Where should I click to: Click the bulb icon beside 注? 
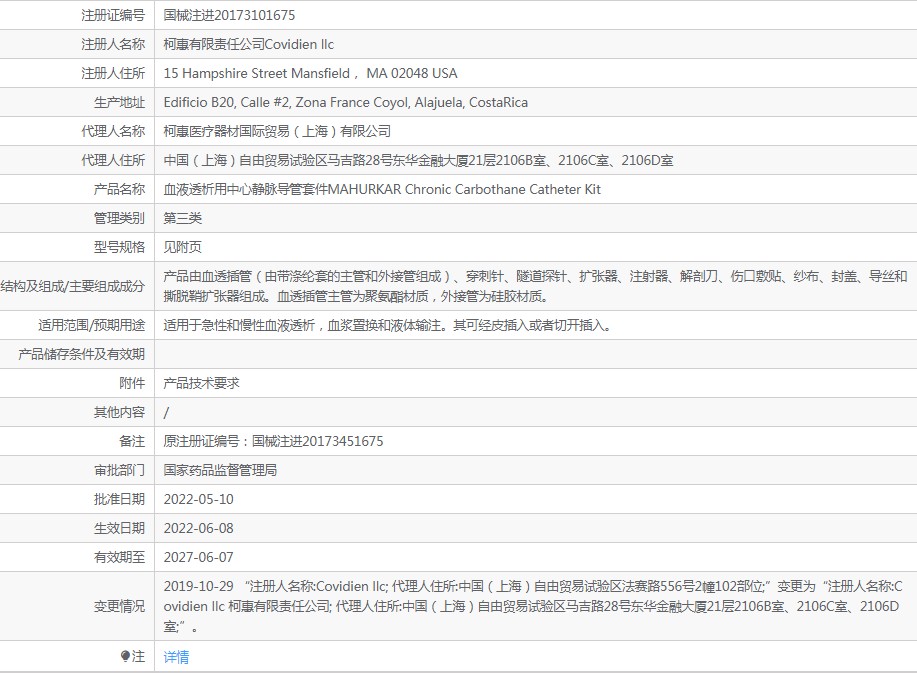[x=125, y=656]
